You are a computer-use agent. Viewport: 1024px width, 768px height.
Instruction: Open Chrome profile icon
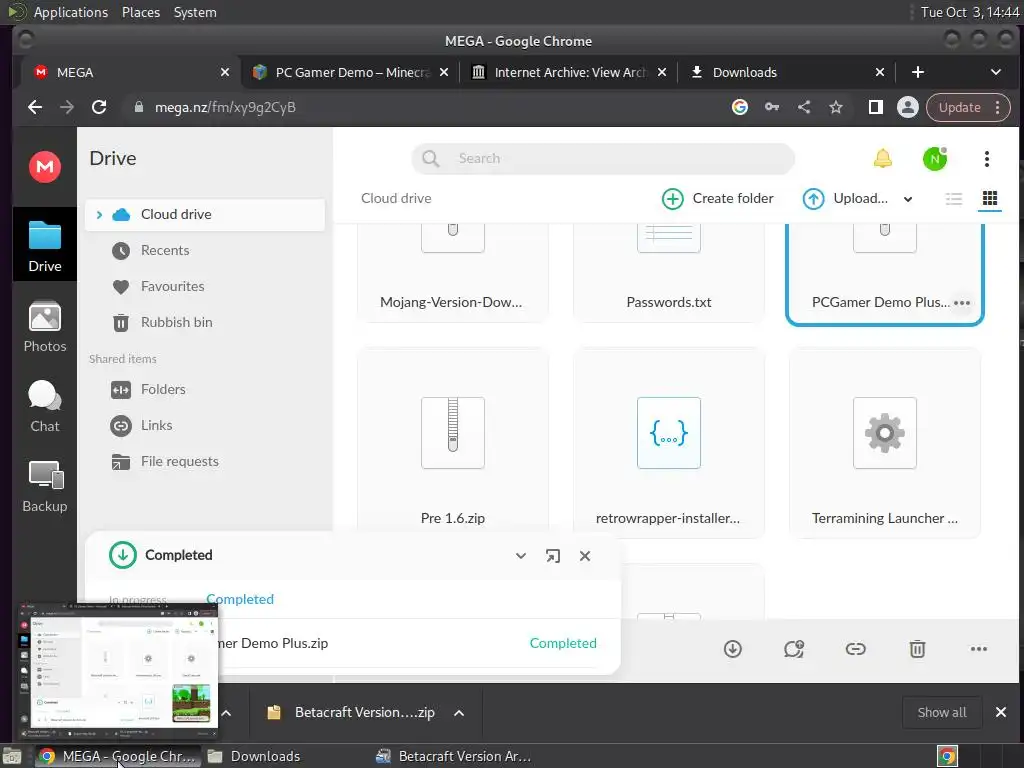pyautogui.click(x=907, y=107)
